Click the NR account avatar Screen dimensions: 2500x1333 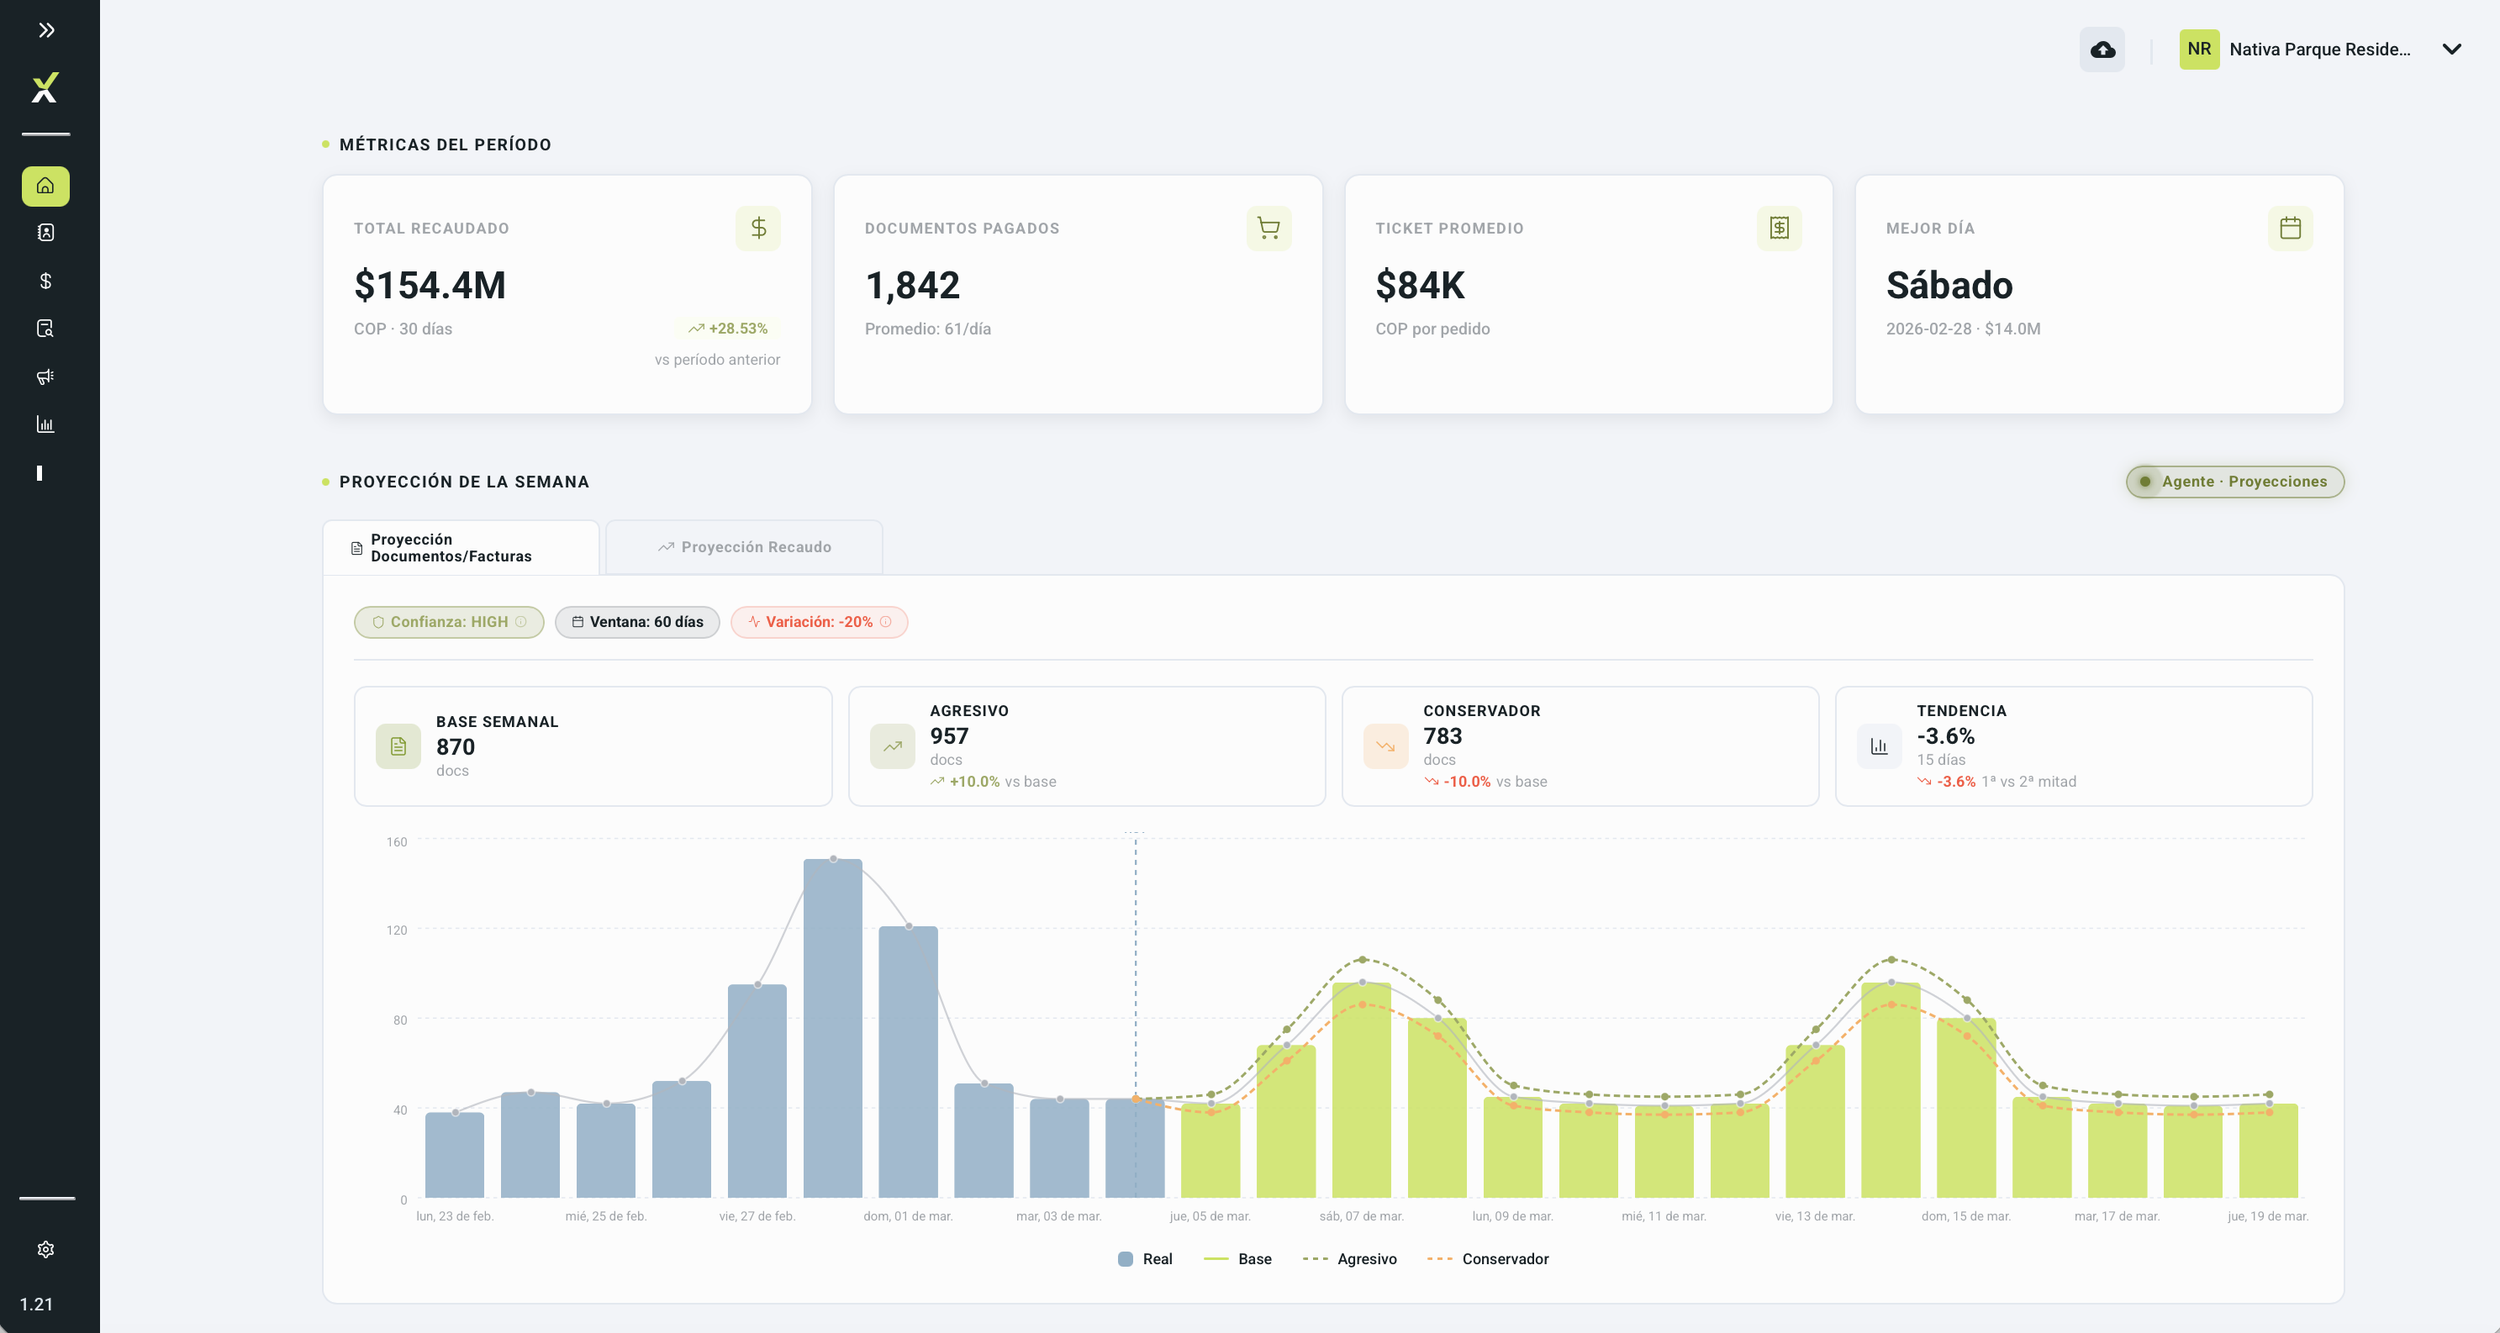[2199, 49]
